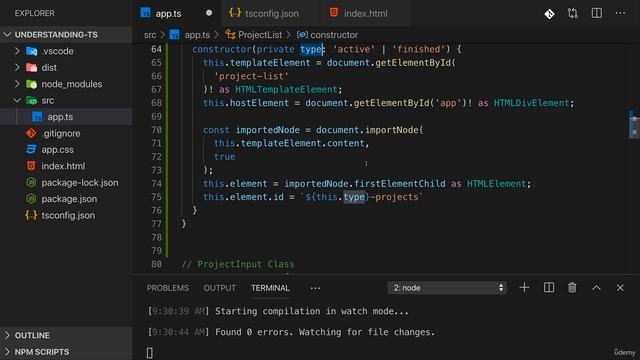This screenshot has width=640, height=360.
Task: Click the tsconfig.json braces icon in explorer
Action: point(31,215)
